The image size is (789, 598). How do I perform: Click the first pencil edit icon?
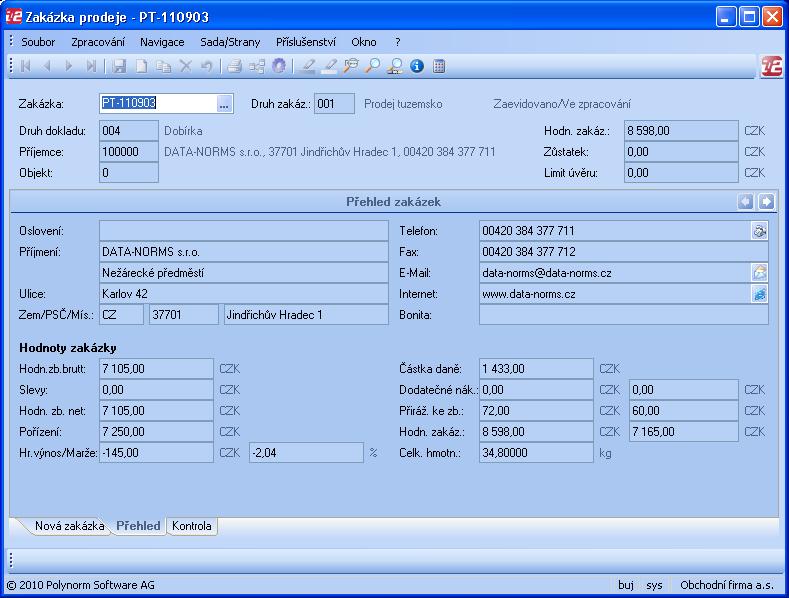[x=308, y=66]
